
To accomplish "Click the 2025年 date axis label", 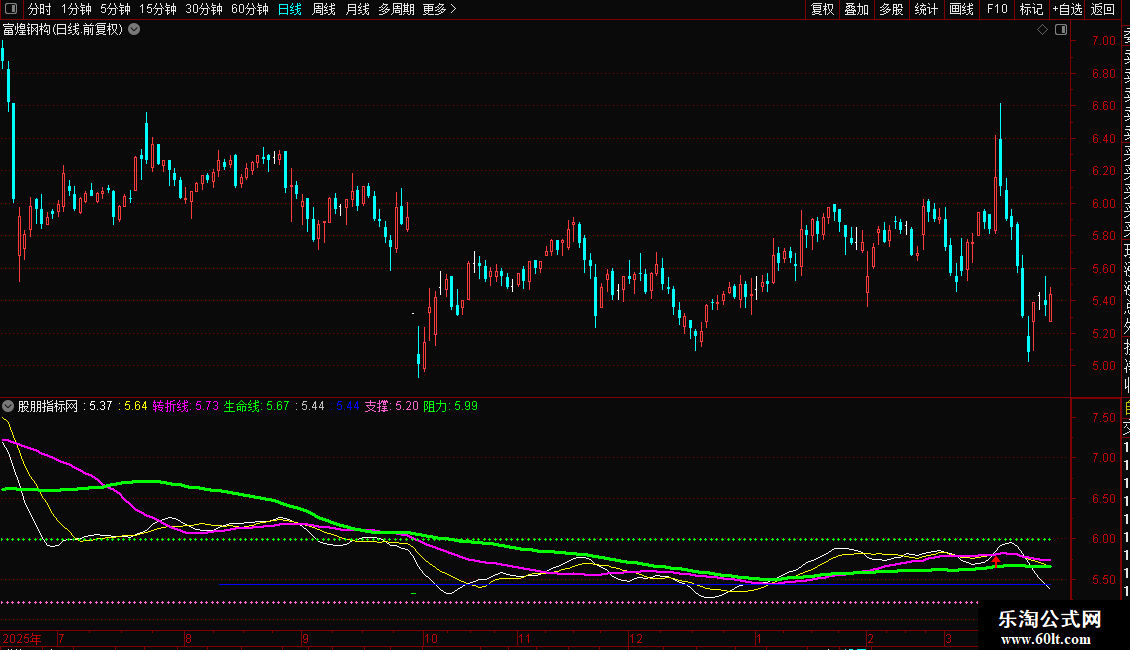I will (22, 639).
